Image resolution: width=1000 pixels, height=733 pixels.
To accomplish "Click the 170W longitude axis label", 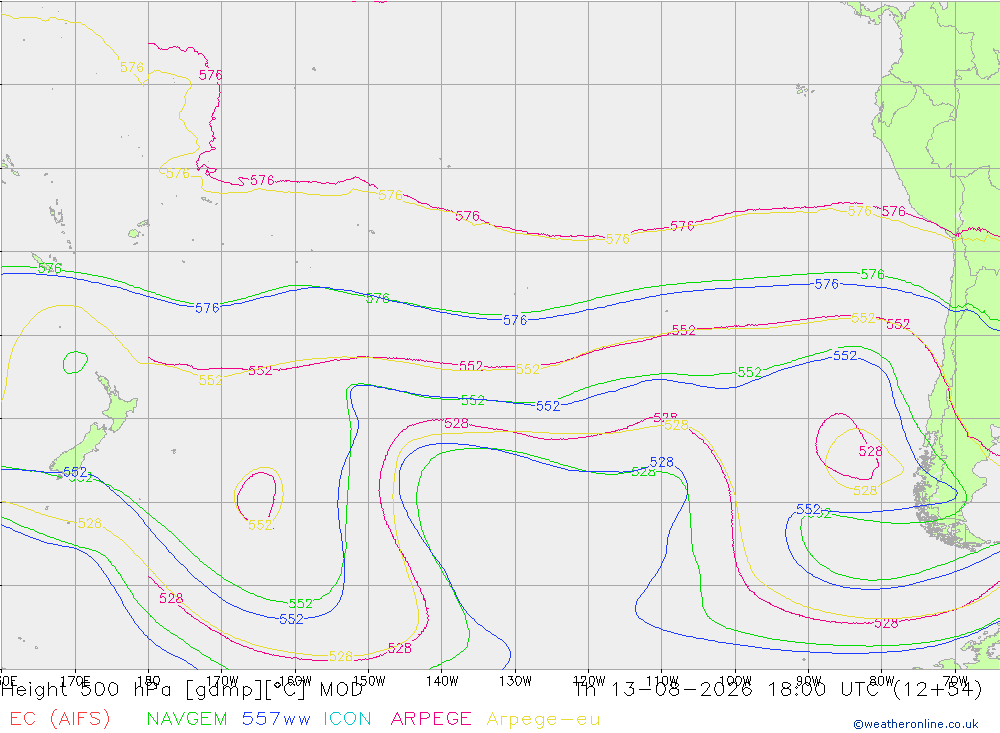I will point(222,681).
